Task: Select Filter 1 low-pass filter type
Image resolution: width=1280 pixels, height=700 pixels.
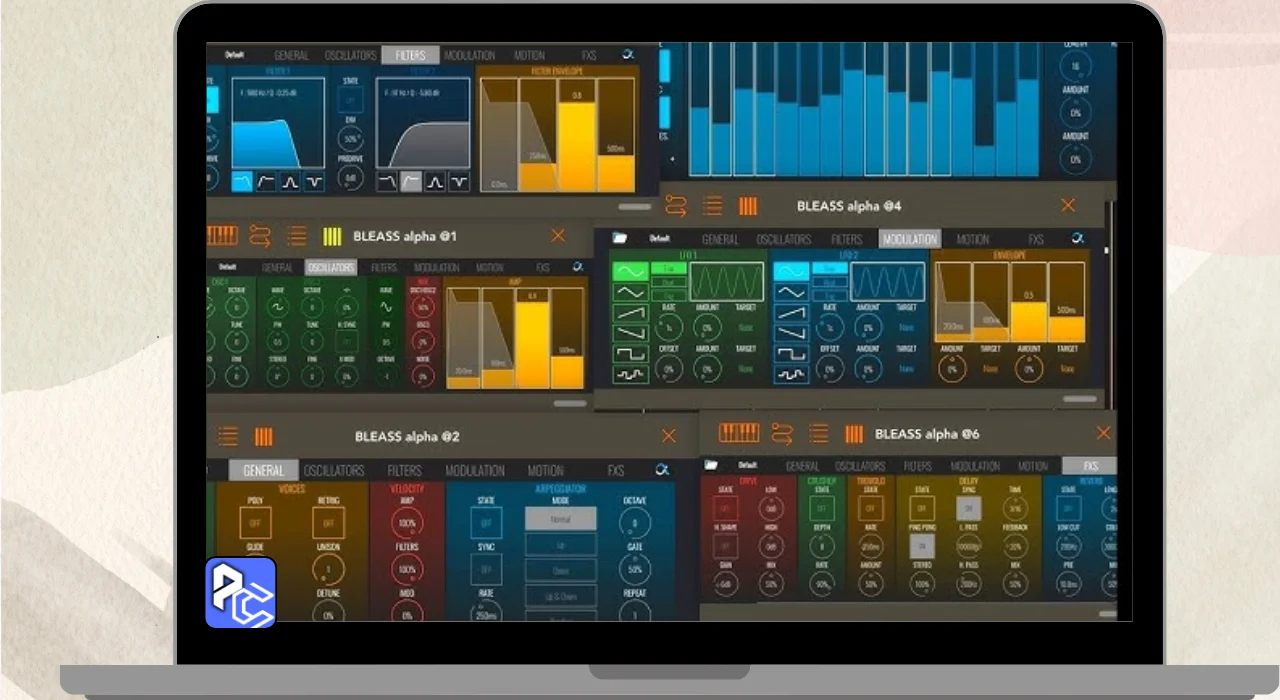Action: (243, 182)
